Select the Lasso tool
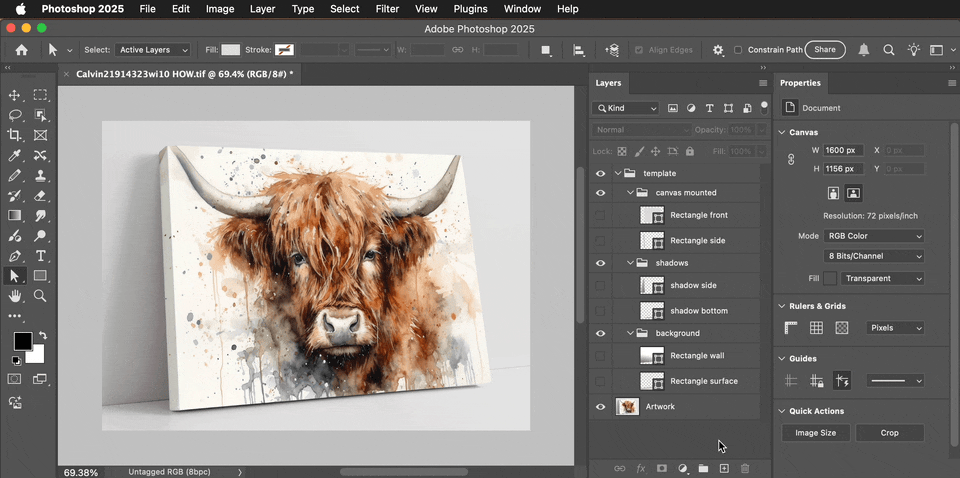960x478 pixels. pyautogui.click(x=15, y=115)
